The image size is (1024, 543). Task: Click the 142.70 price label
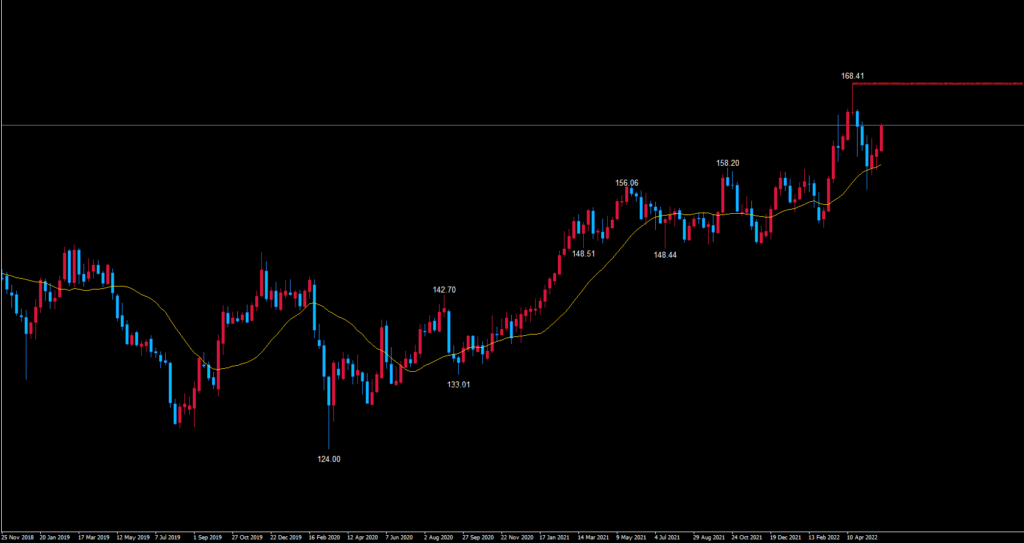[x=444, y=290]
